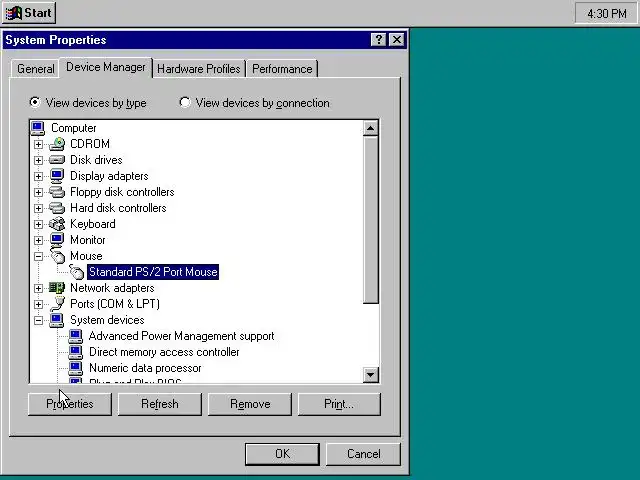Select the Disk drives label

(x=96, y=160)
